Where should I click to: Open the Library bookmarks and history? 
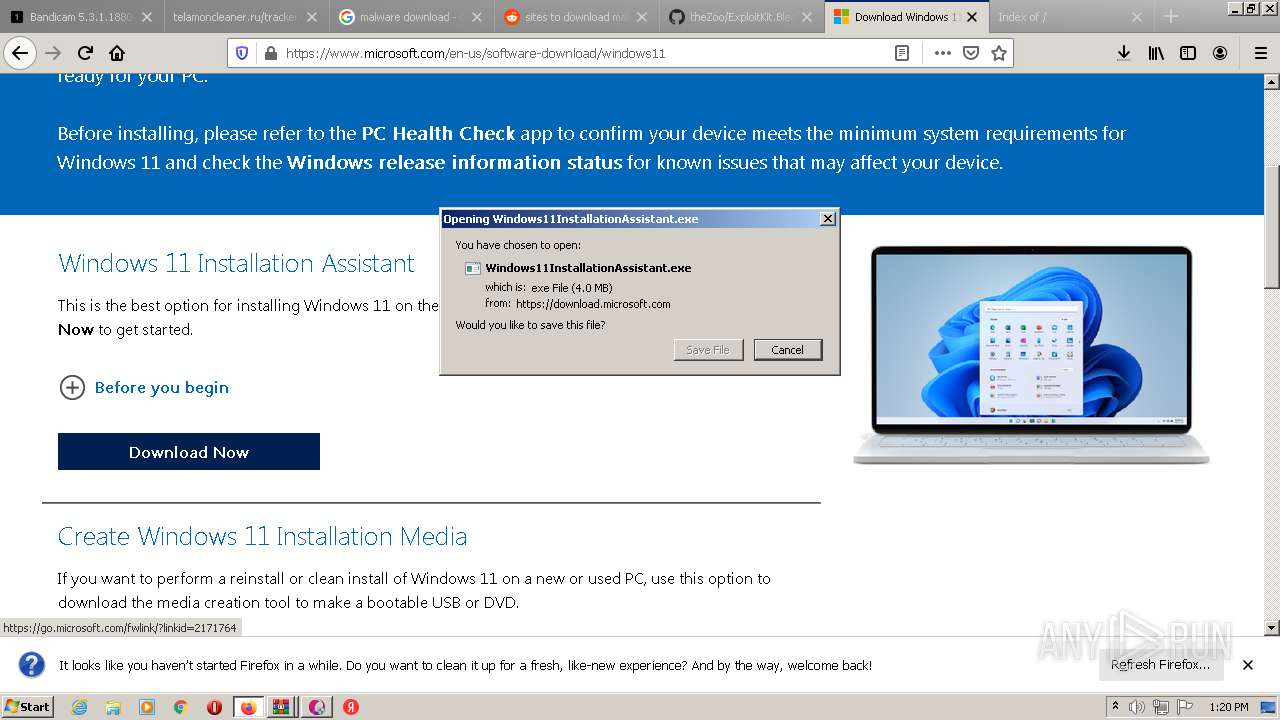[1156, 53]
